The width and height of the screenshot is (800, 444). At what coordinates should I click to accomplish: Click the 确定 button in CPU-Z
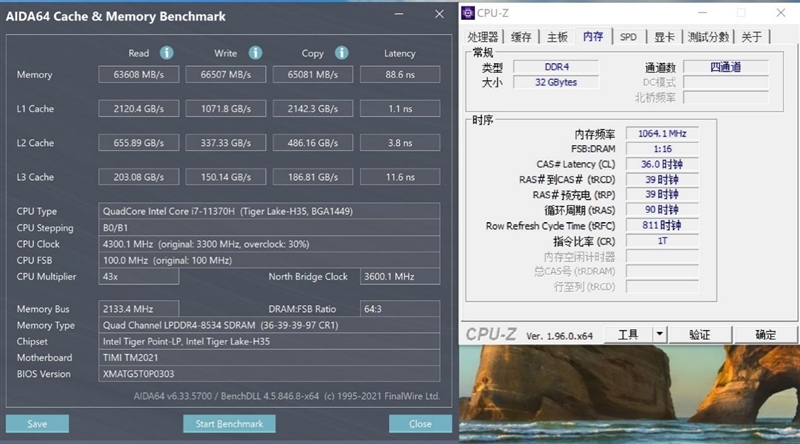click(x=765, y=334)
